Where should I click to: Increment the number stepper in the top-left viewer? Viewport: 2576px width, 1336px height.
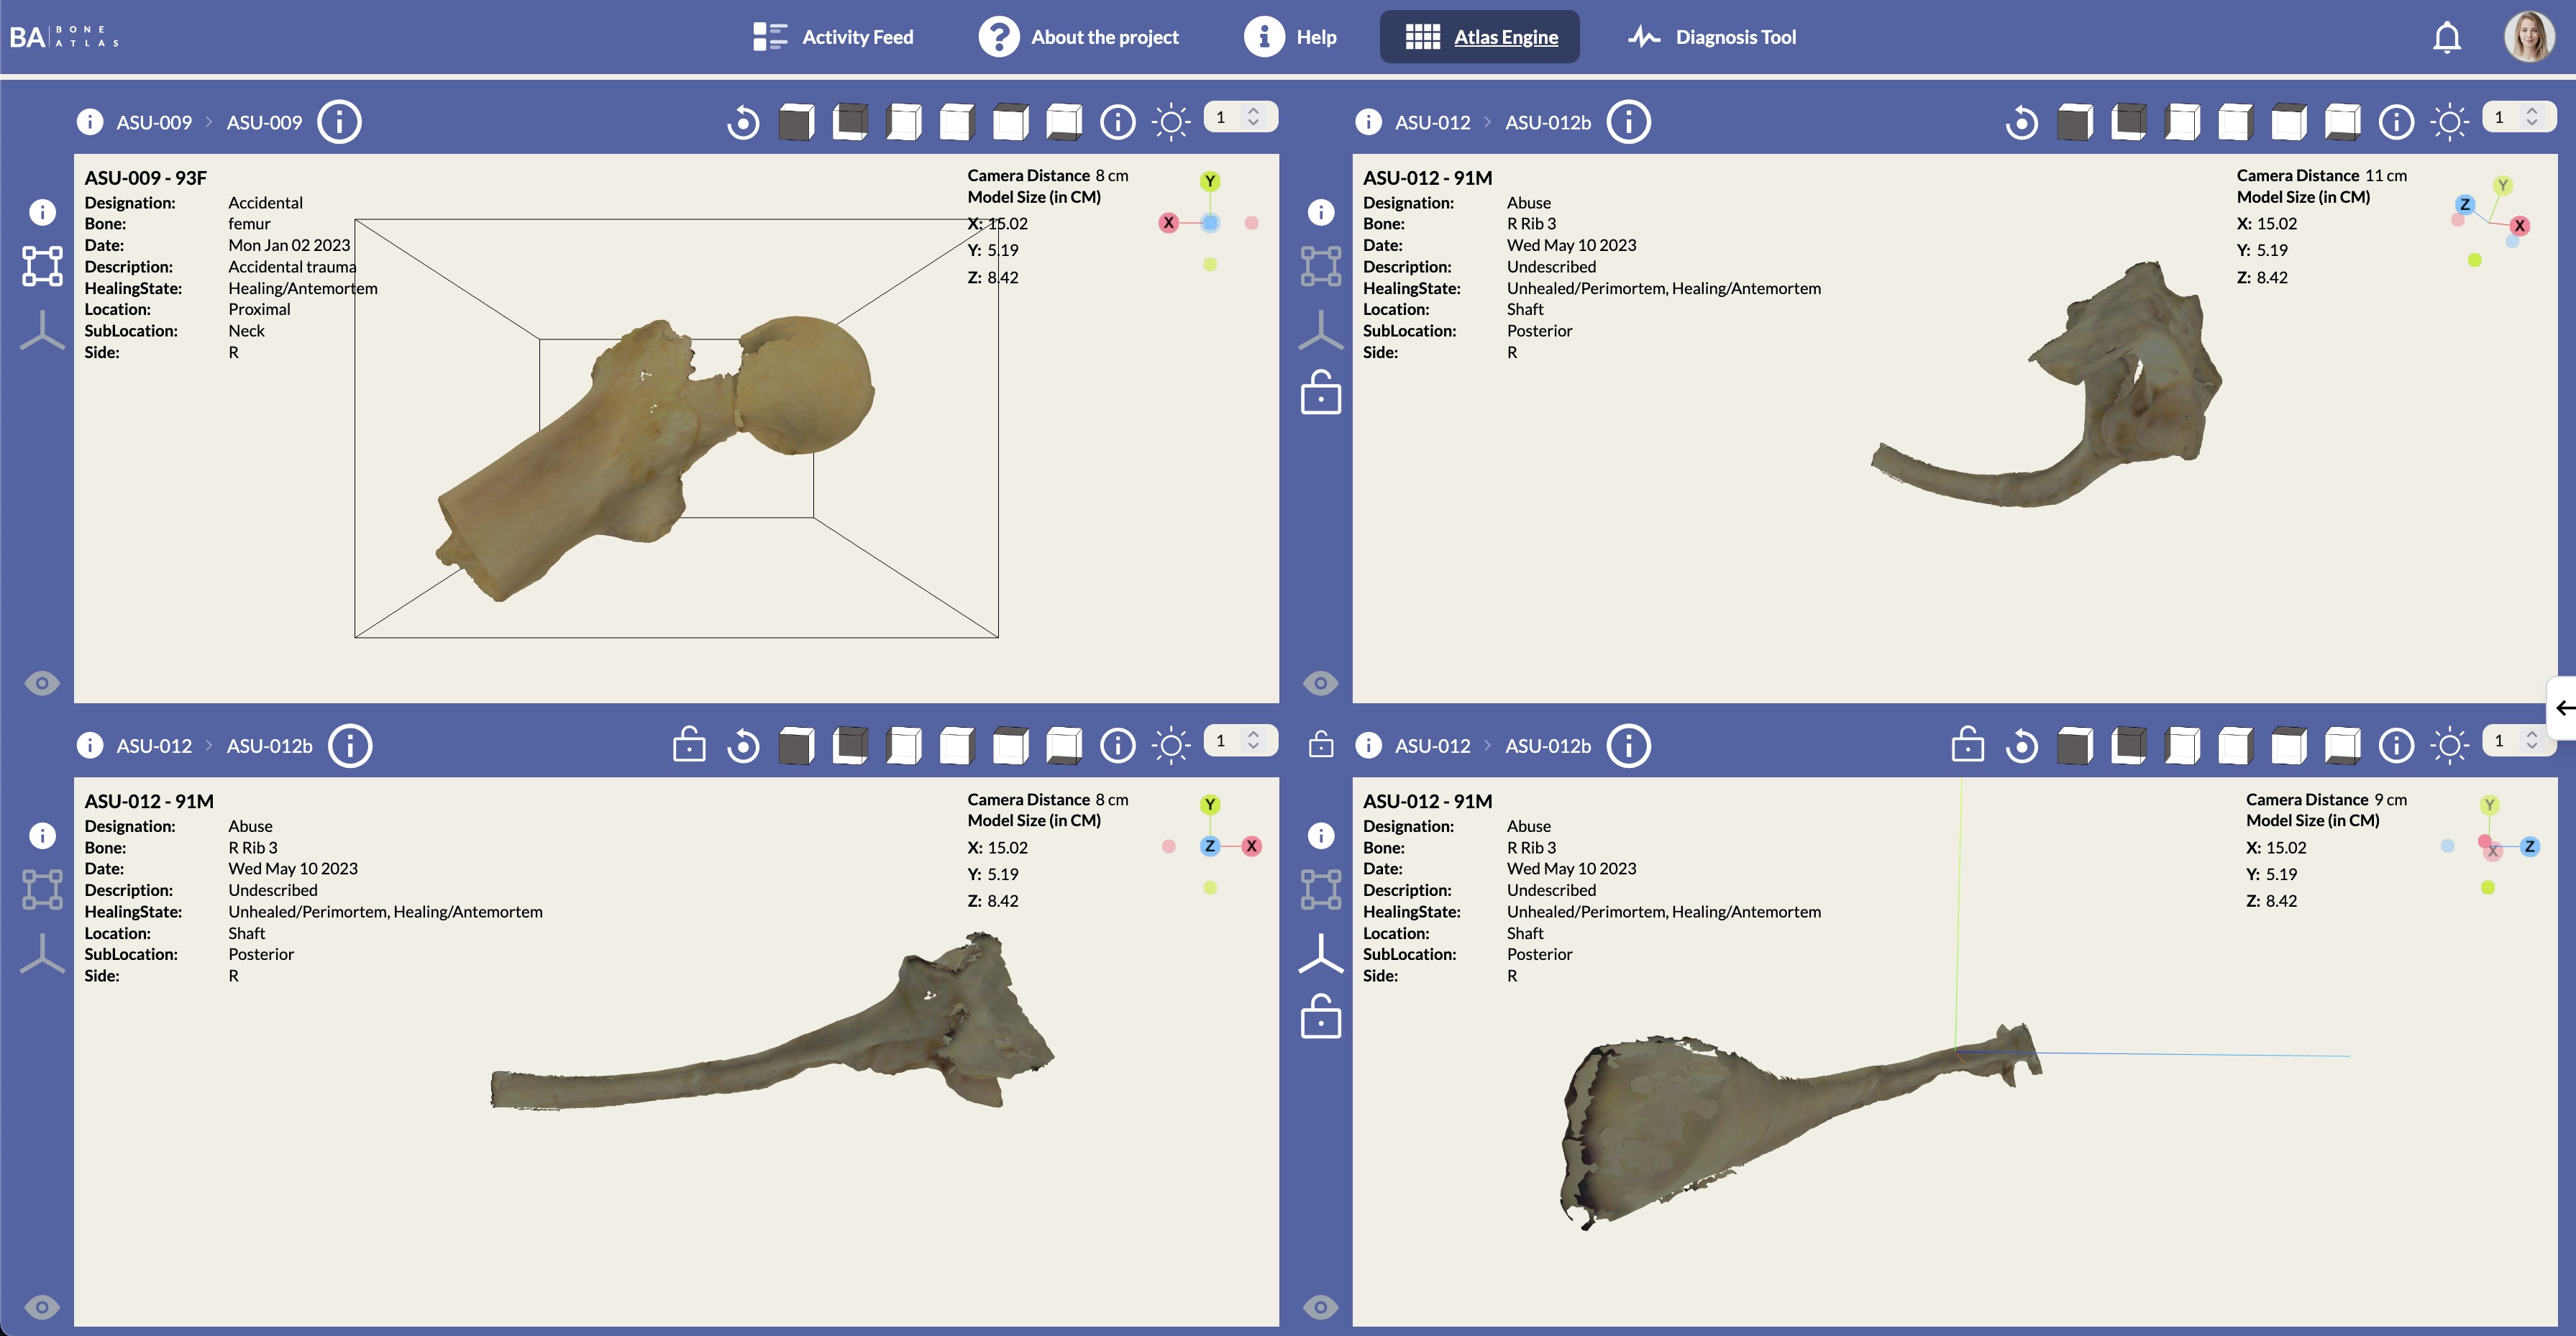click(x=1253, y=110)
